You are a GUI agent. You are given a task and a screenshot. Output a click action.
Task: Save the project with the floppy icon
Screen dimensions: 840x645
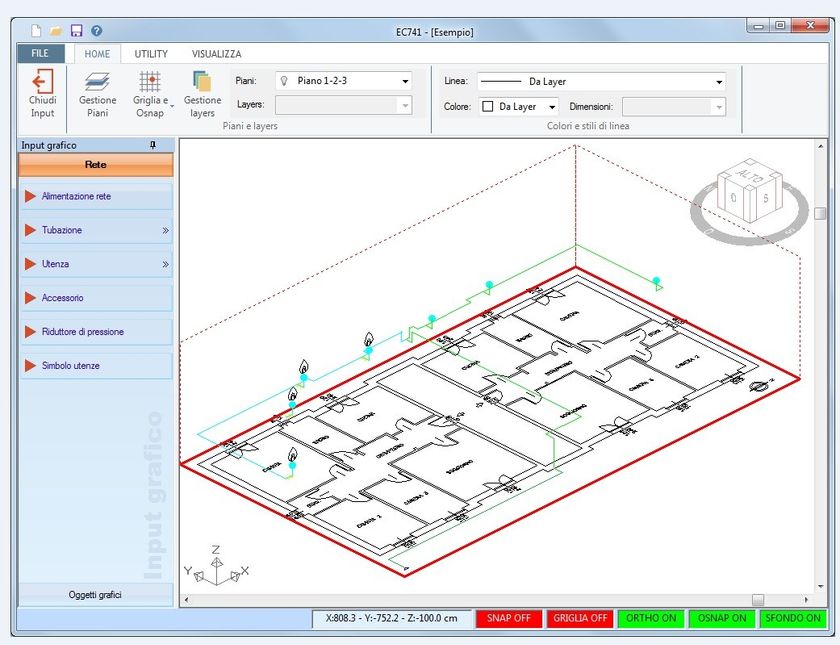77,31
